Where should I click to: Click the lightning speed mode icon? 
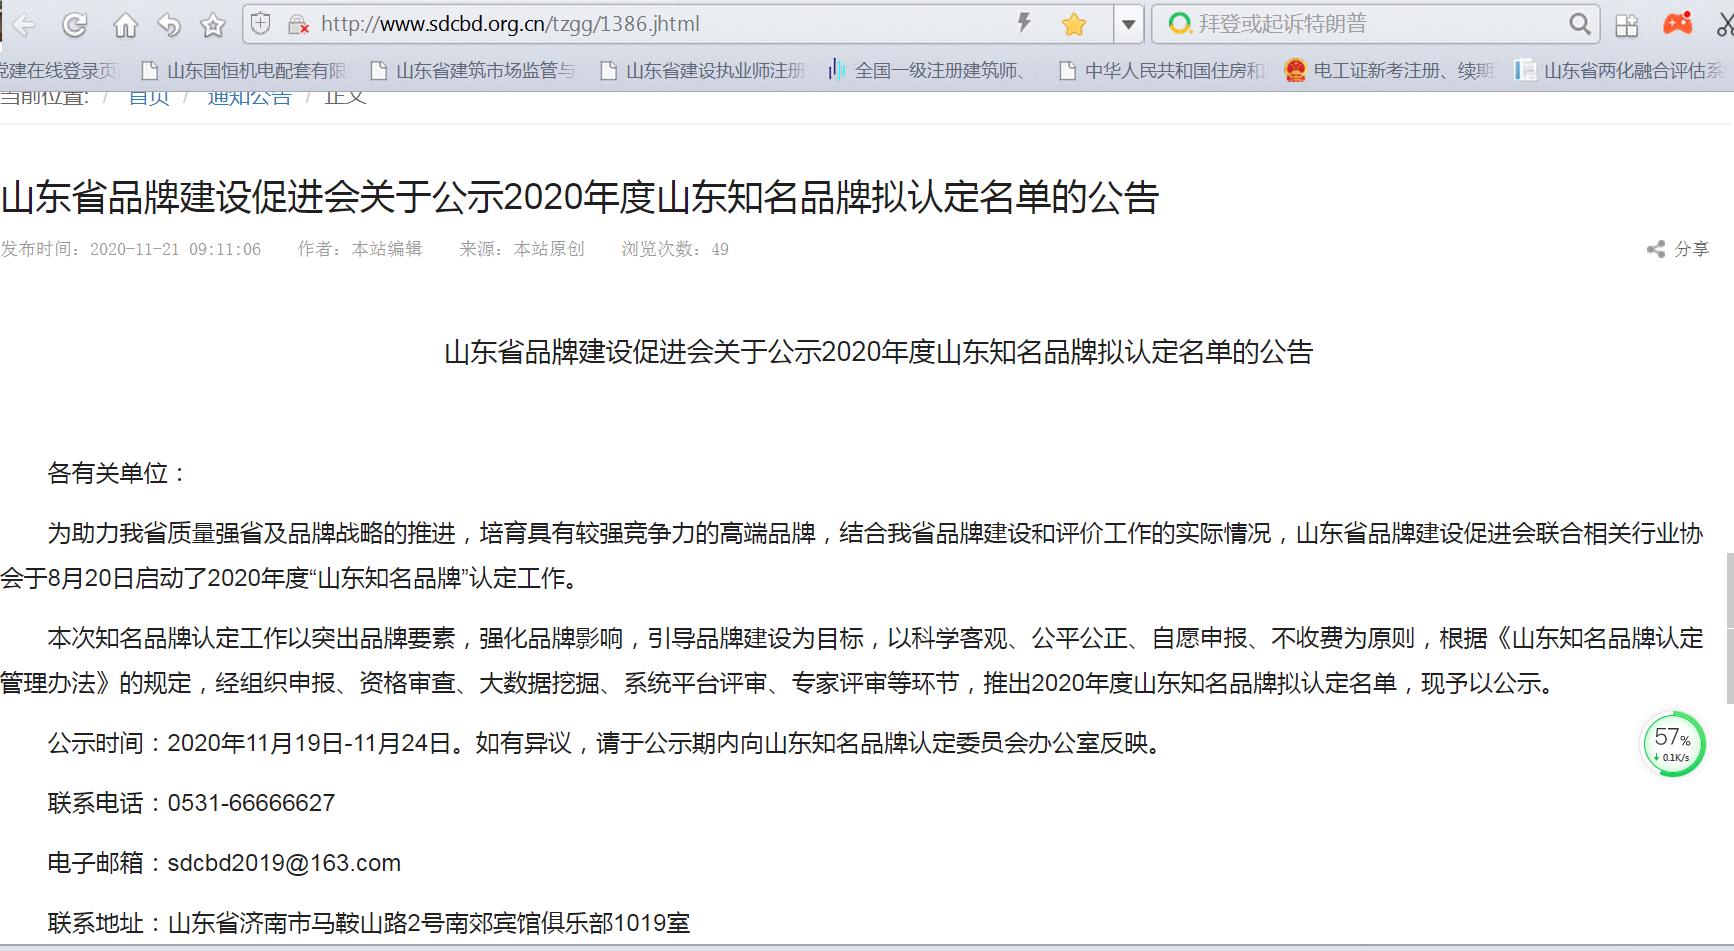pyautogui.click(x=1024, y=23)
